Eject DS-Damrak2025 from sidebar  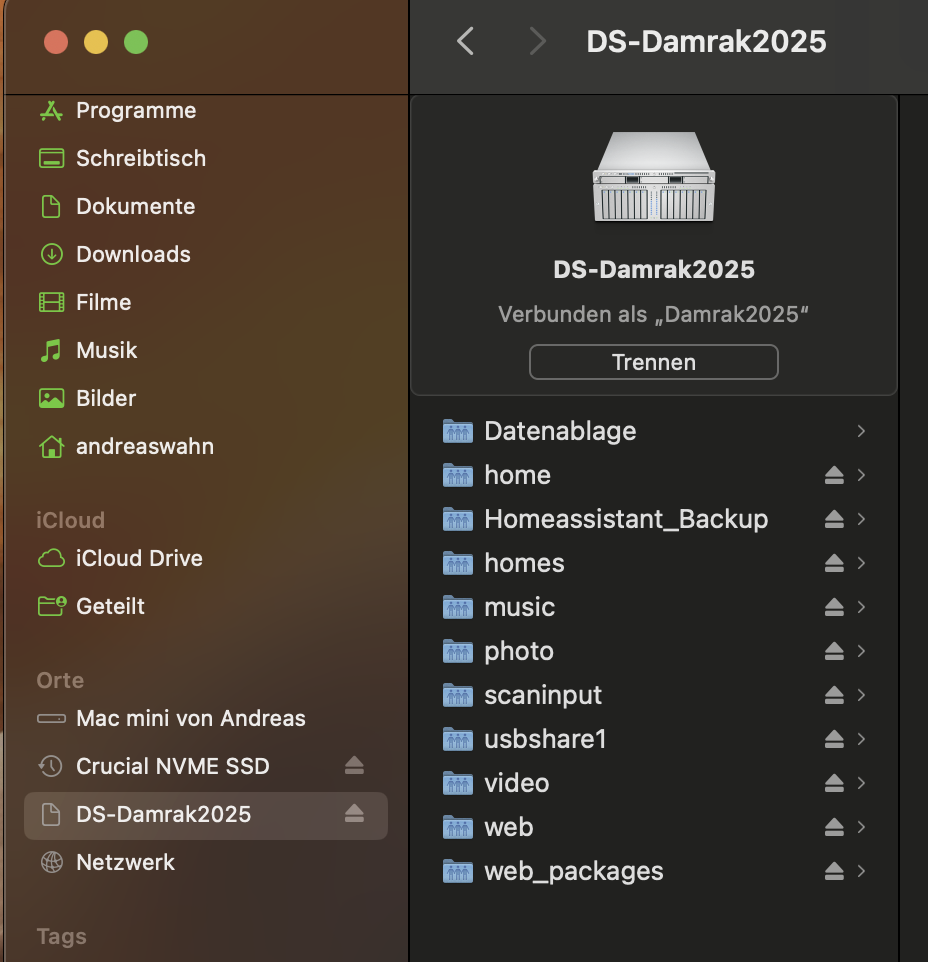pyautogui.click(x=354, y=814)
